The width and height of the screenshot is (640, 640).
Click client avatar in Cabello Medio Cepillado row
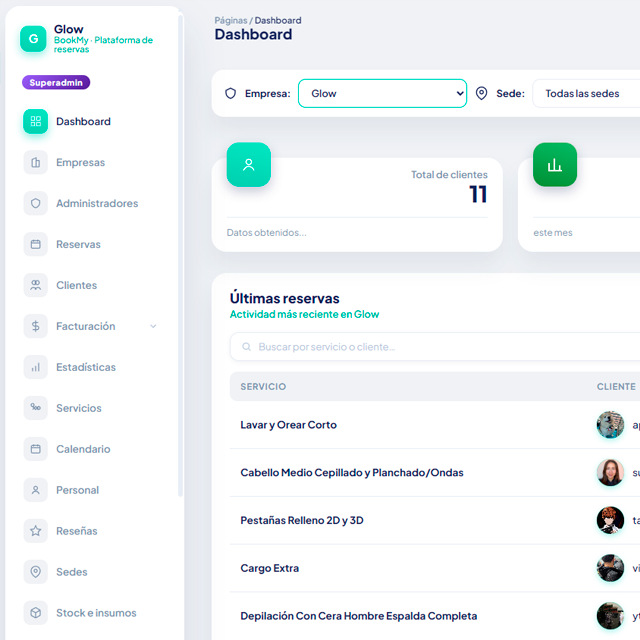point(610,473)
